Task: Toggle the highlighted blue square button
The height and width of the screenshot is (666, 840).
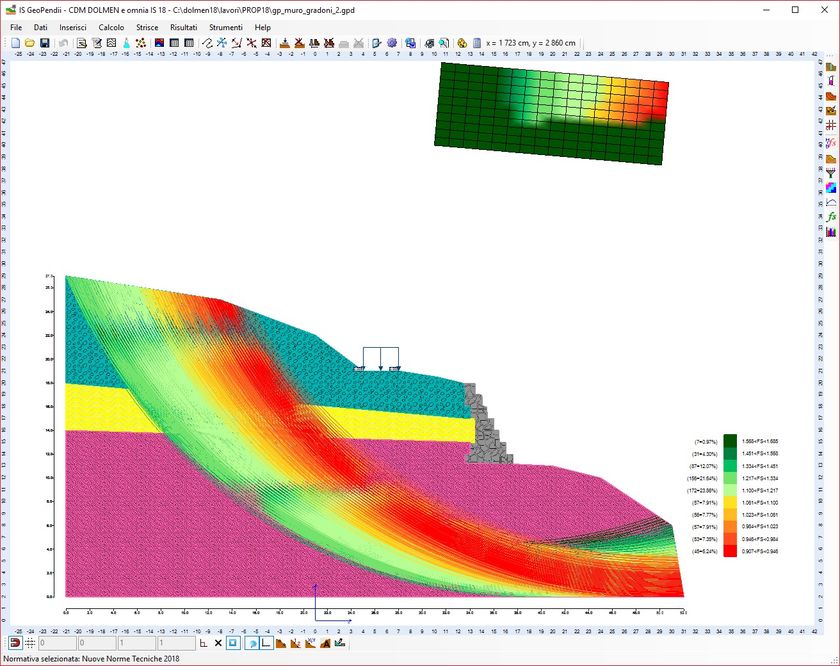Action: click(x=233, y=643)
